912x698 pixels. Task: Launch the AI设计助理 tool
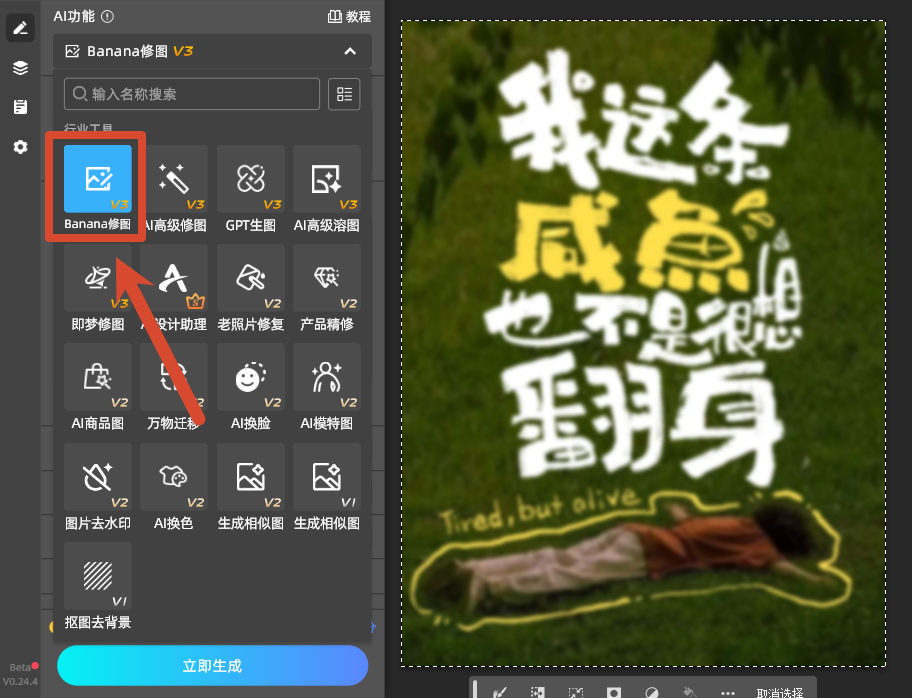pos(174,278)
